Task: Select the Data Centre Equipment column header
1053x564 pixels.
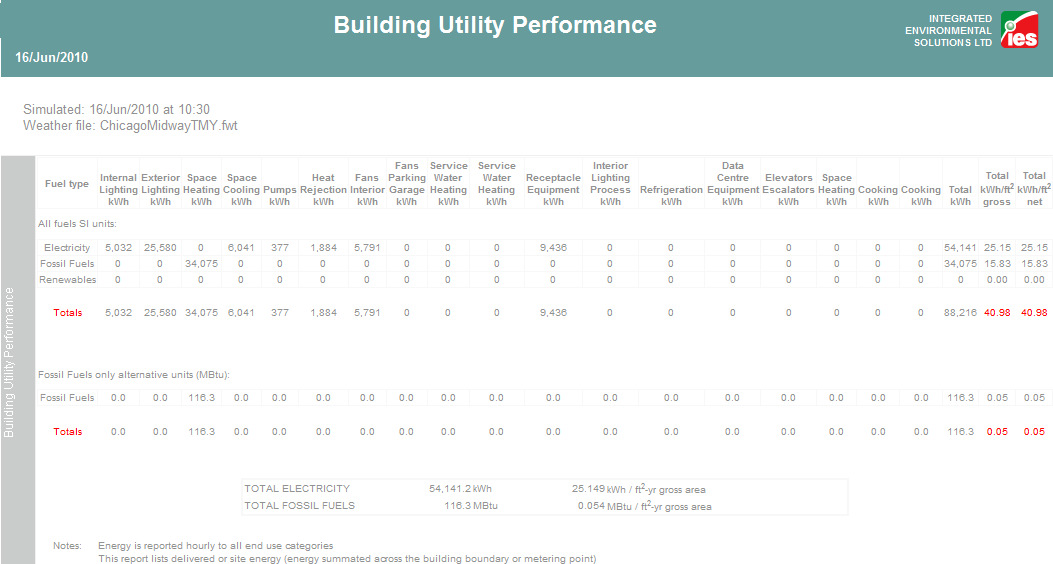Action: pos(732,183)
